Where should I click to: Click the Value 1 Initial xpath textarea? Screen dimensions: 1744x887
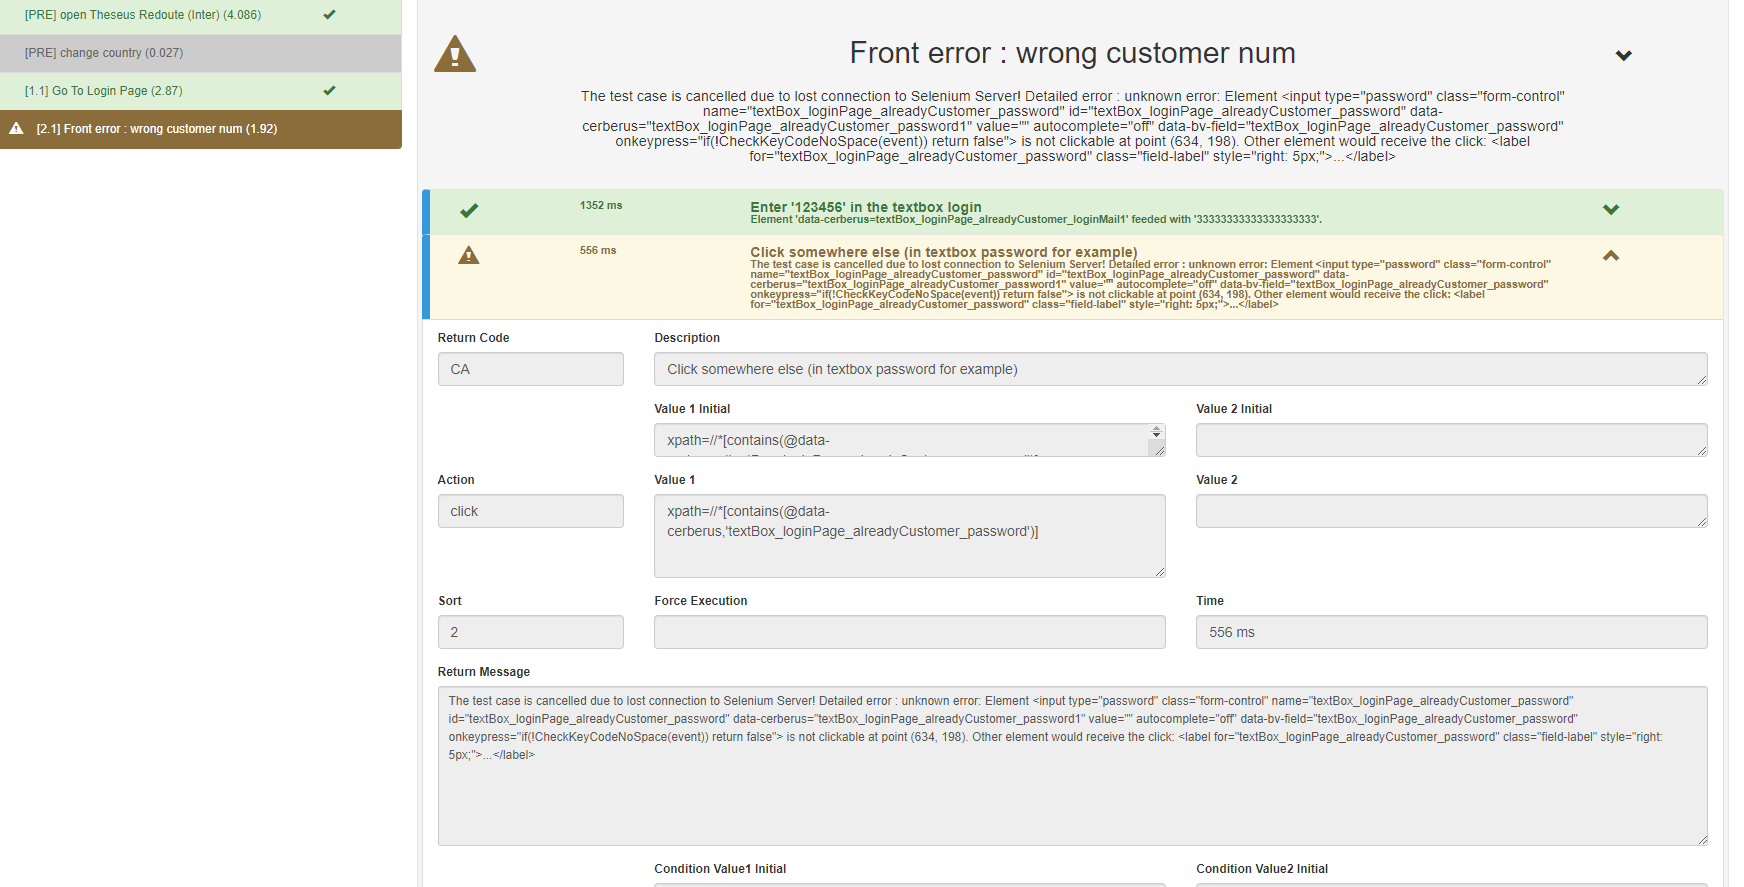[909, 440]
